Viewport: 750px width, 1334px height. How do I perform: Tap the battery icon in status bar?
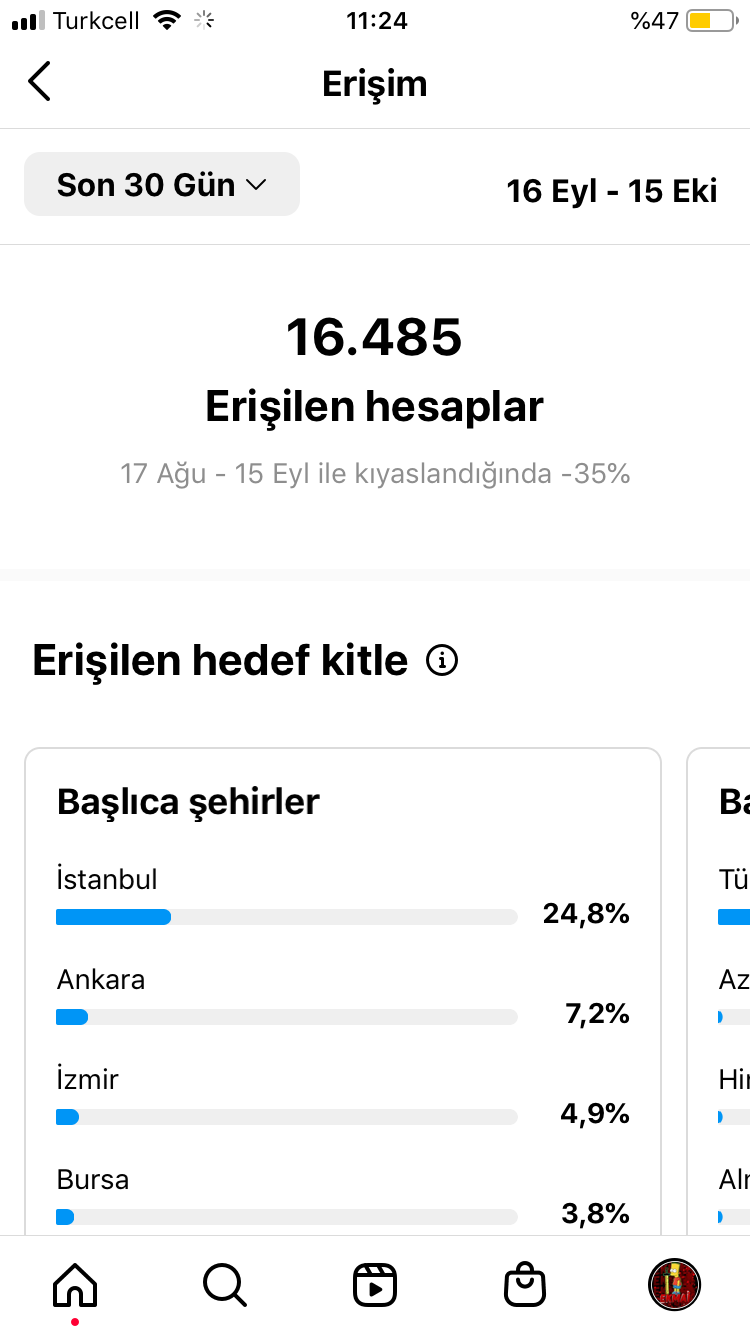[x=711, y=20]
